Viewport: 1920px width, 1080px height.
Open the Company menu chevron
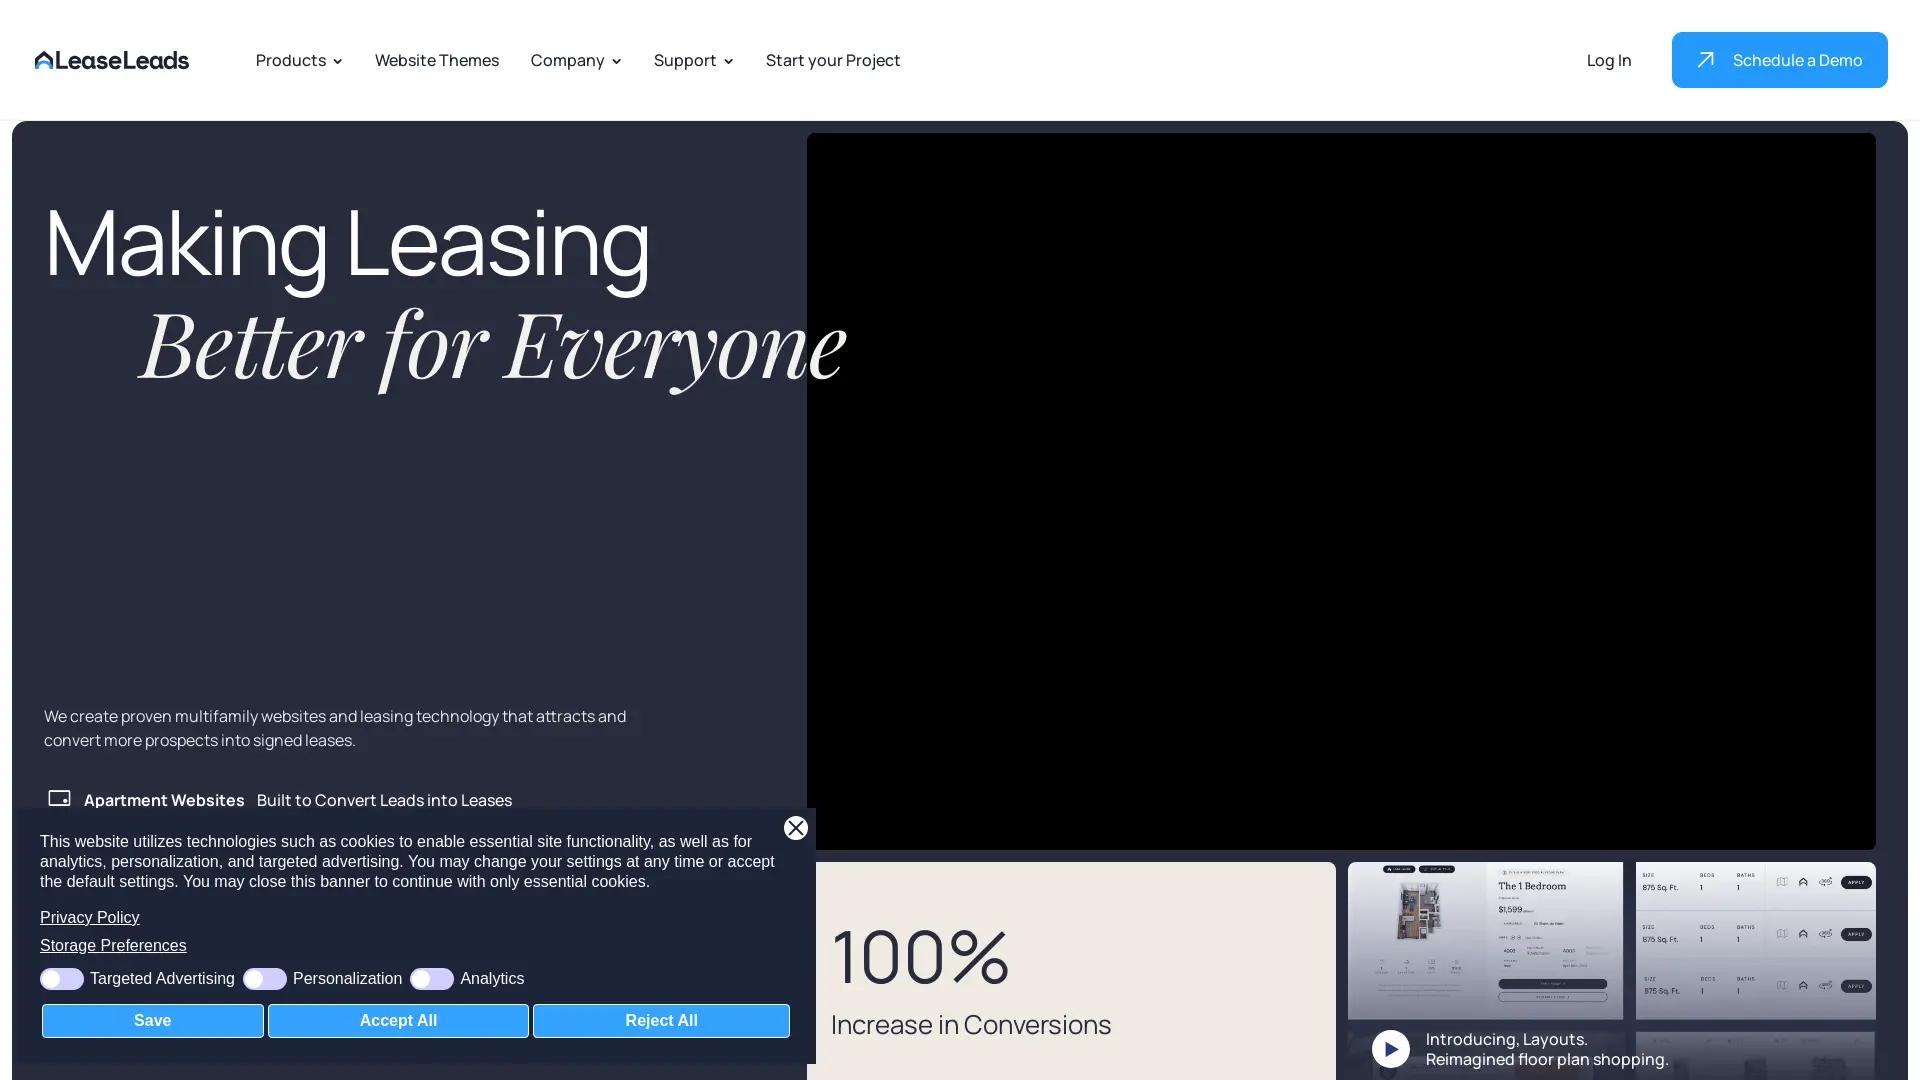tap(576, 60)
